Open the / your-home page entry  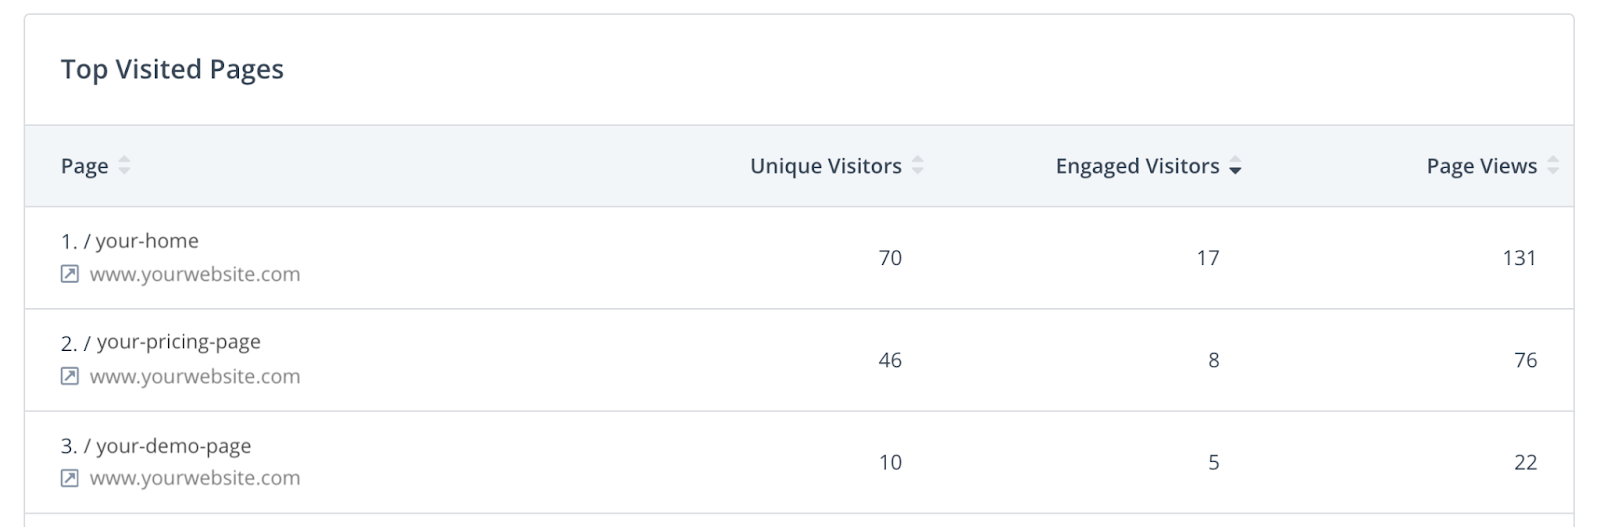click(x=146, y=241)
